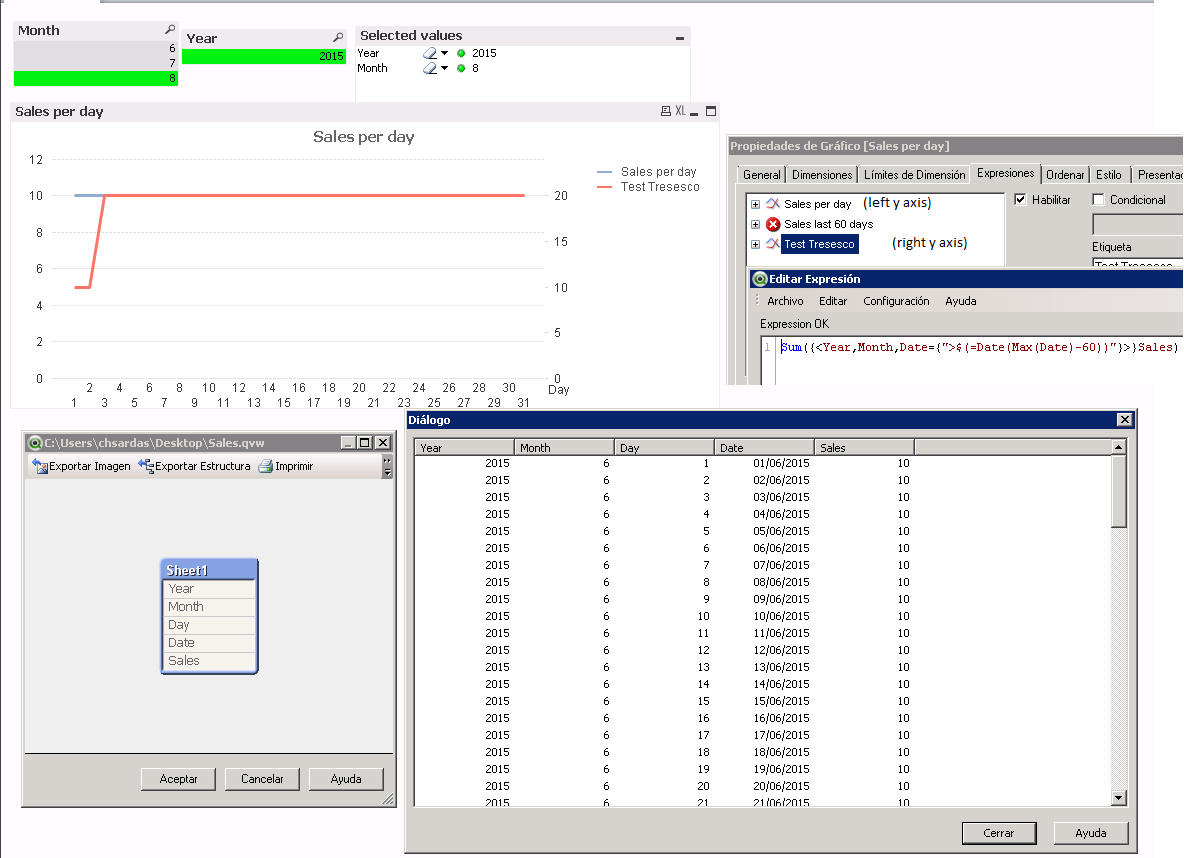This screenshot has width=1184, height=858.
Task: Send chart to Excel with XL icon
Action: coord(681,112)
